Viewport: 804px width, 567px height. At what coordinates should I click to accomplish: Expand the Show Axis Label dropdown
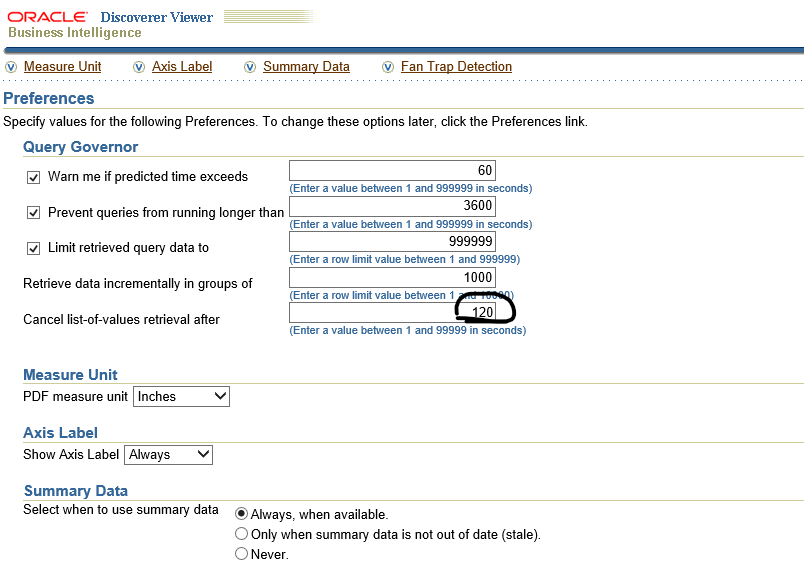tap(169, 455)
